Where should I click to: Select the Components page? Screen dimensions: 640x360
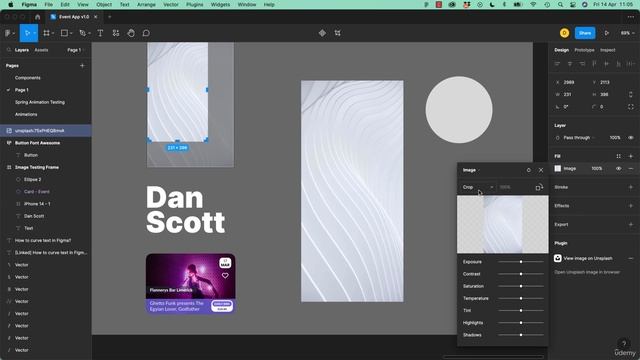tap(28, 78)
